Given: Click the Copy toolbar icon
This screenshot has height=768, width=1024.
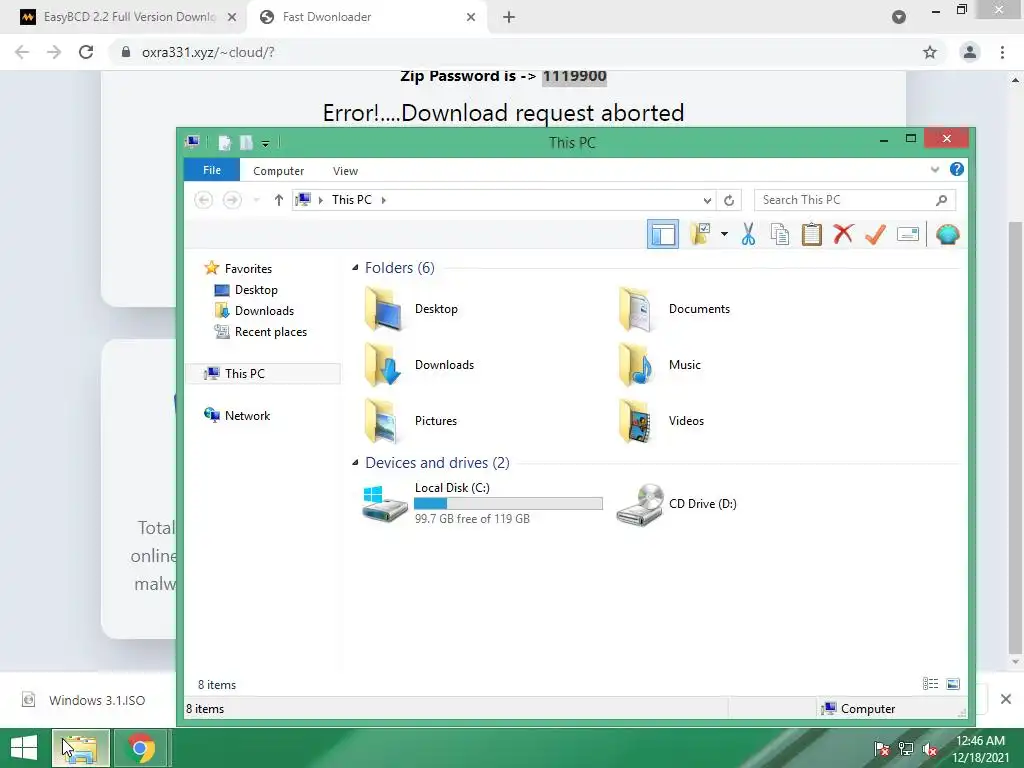Looking at the screenshot, I should pos(780,234).
